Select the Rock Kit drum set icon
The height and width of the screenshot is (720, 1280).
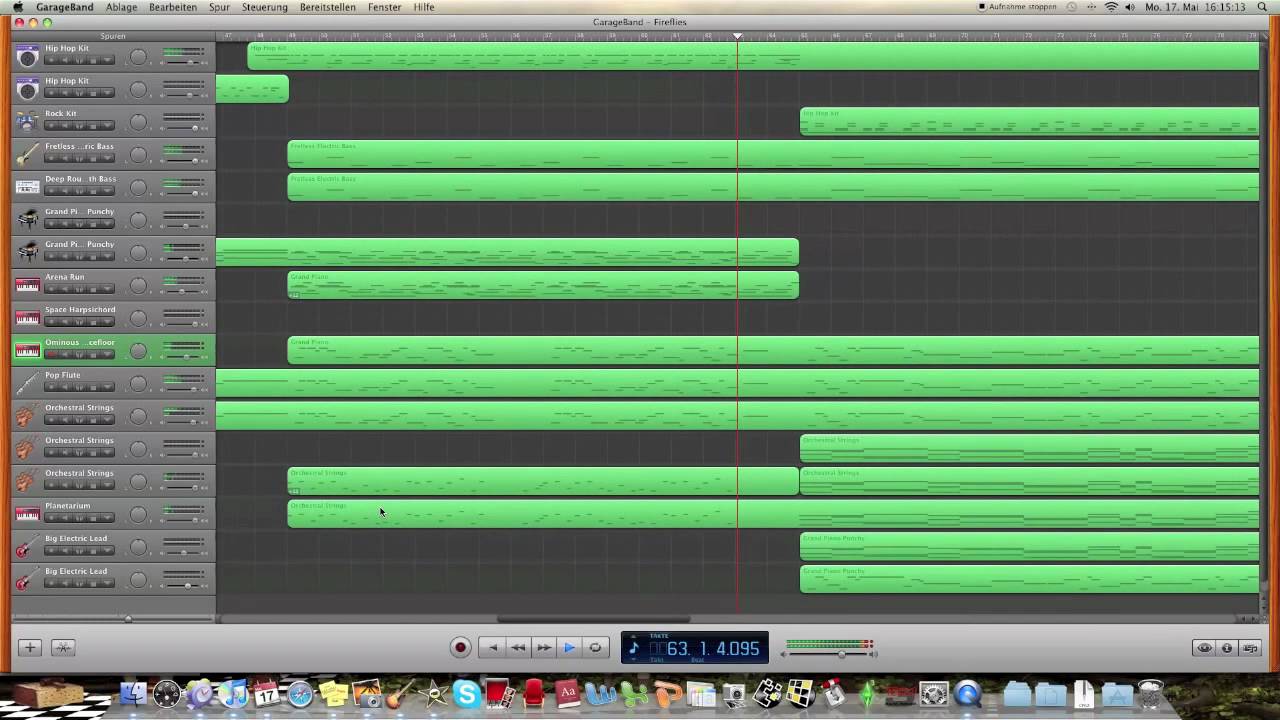tap(27, 122)
